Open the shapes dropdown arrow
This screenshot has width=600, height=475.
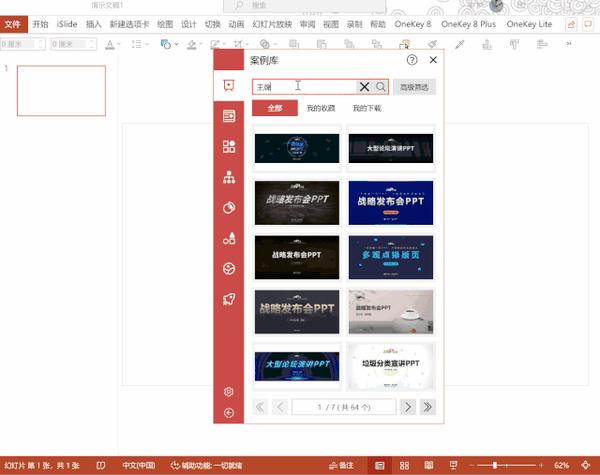pos(176,44)
